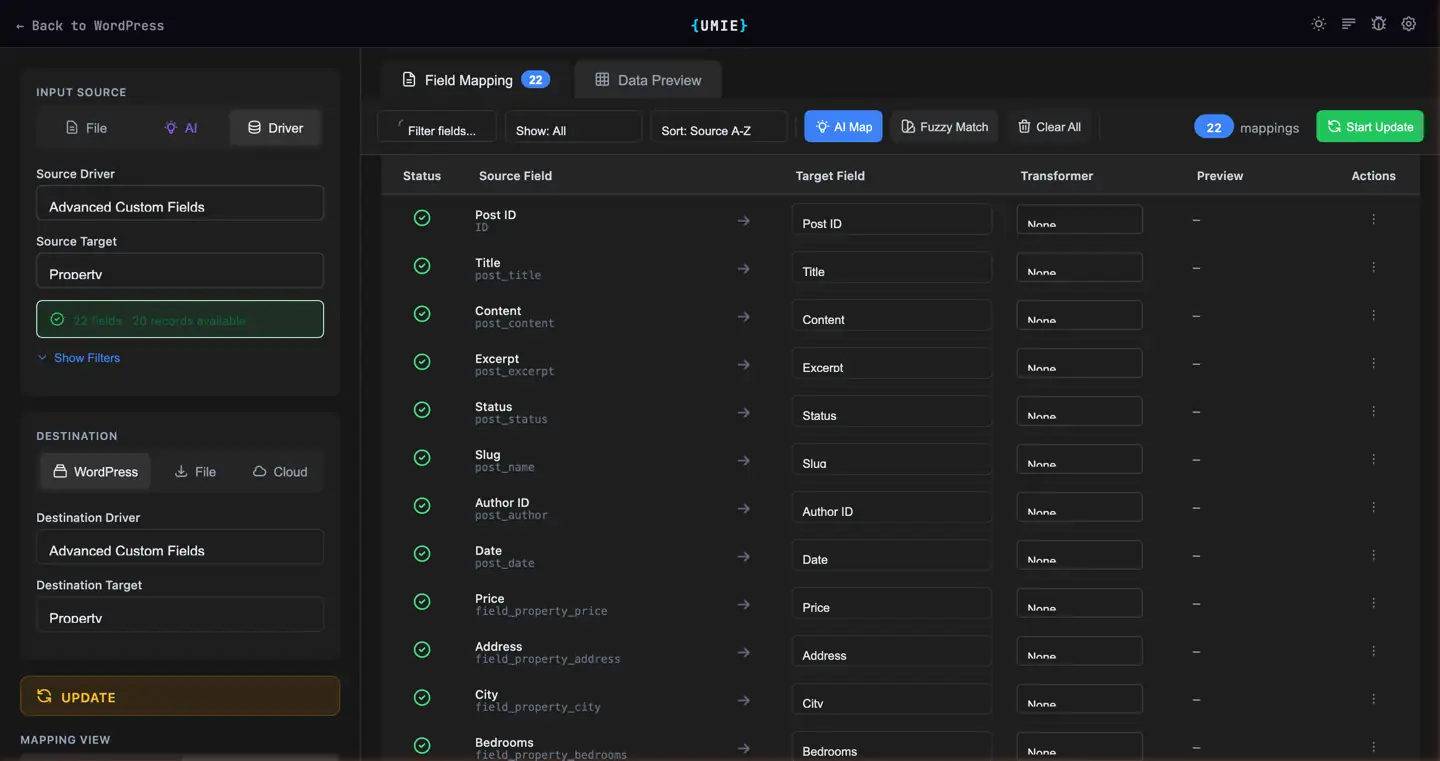
Task: Choose File as destination
Action: (195, 472)
